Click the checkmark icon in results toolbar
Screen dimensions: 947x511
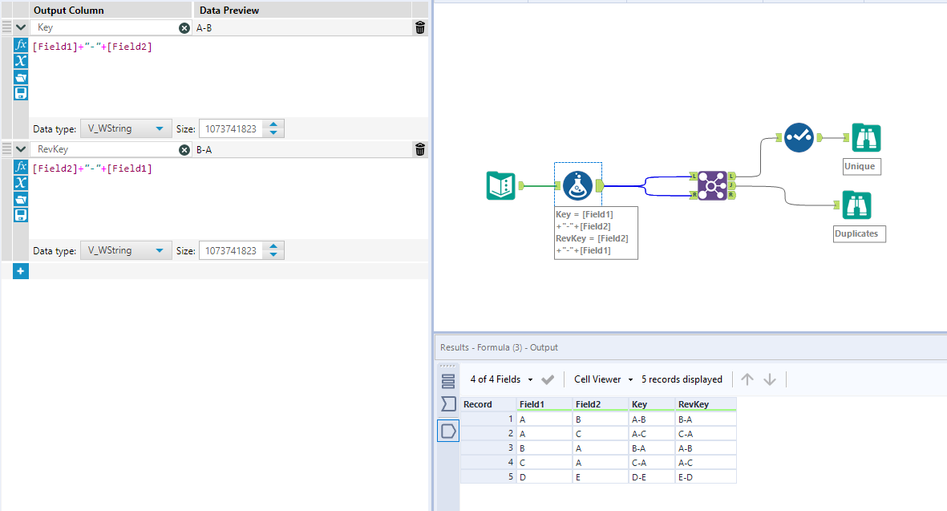548,379
